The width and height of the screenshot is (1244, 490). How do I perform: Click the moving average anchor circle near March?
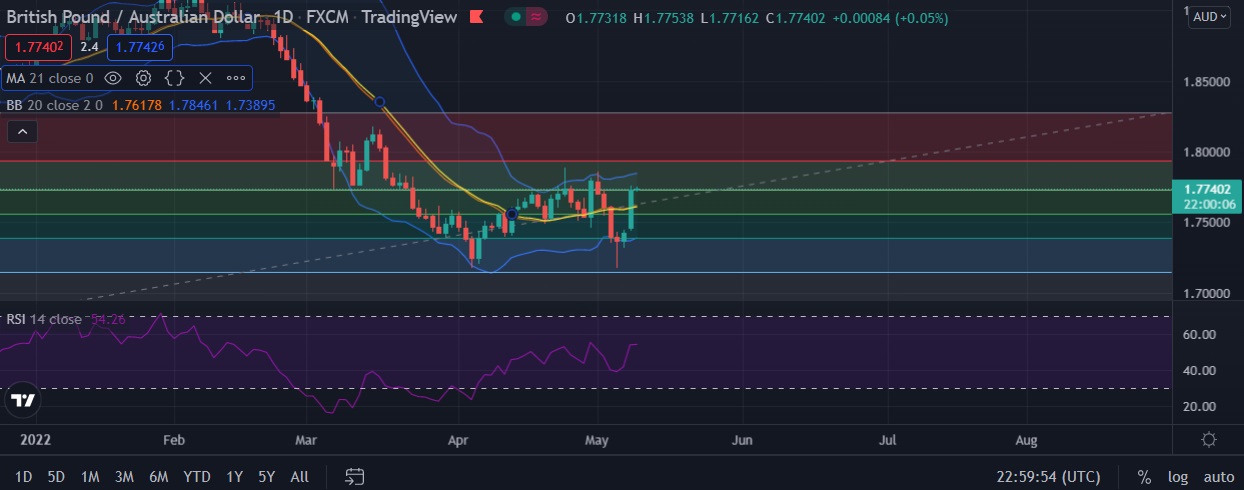coord(379,101)
